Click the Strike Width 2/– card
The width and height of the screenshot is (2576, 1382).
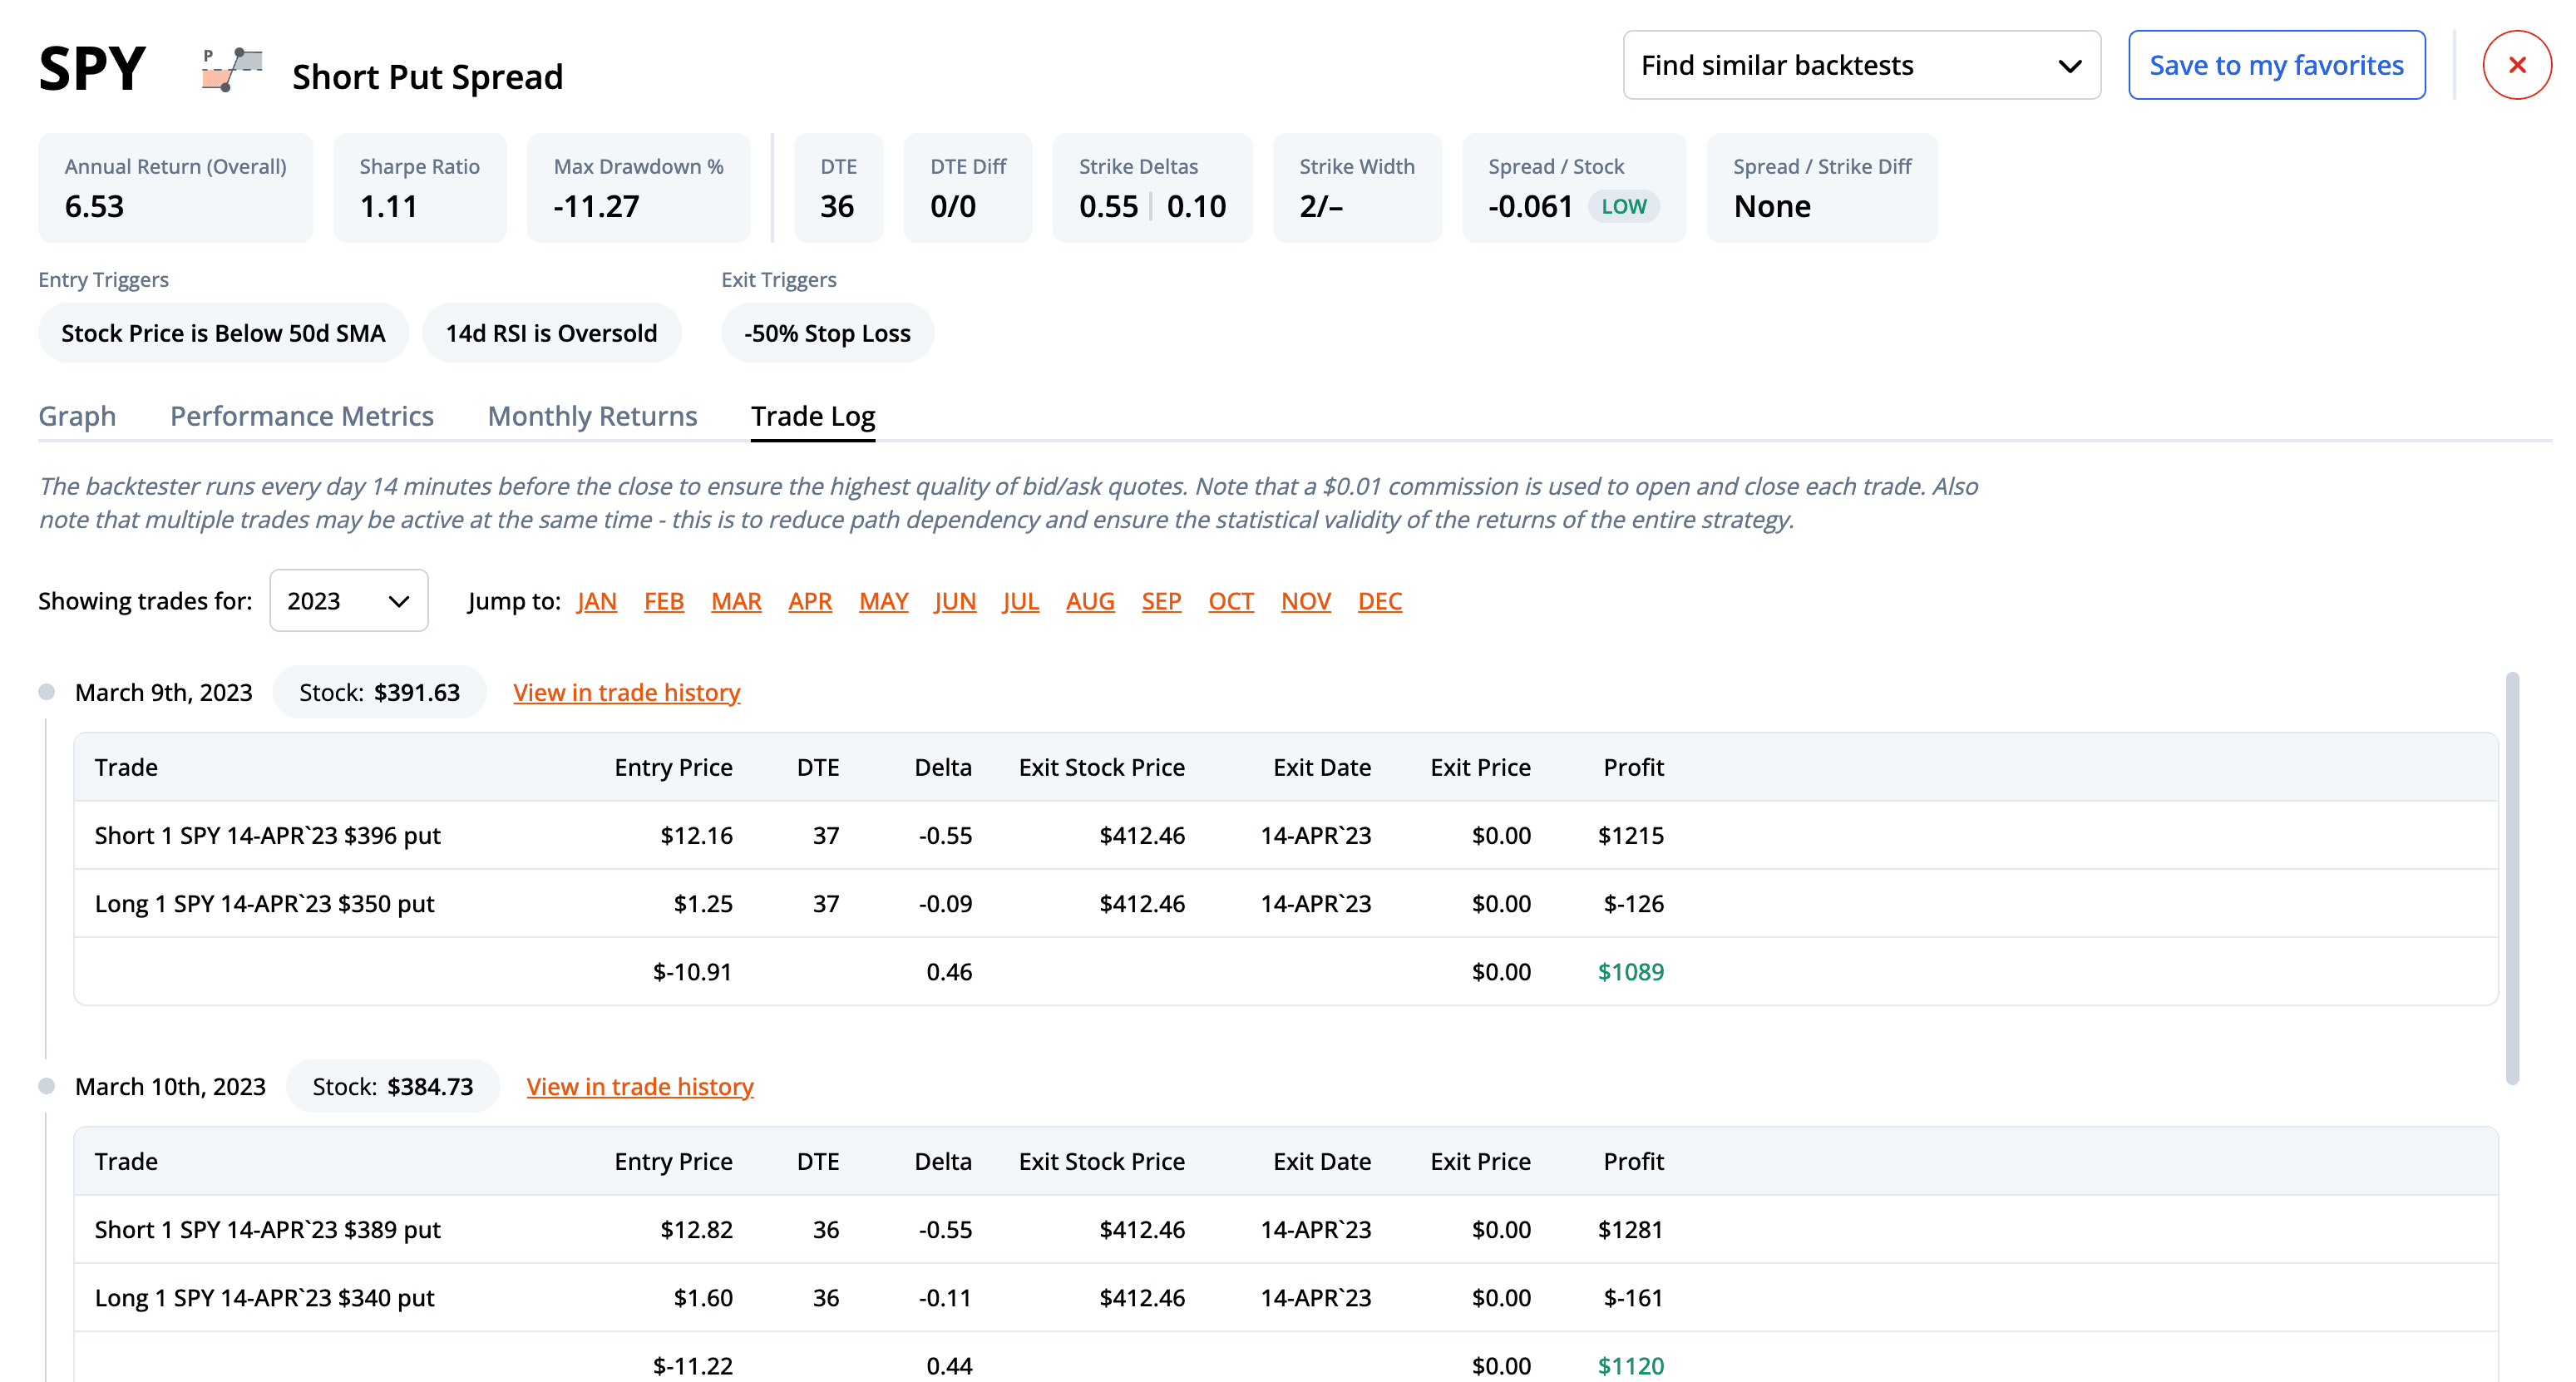point(1357,188)
